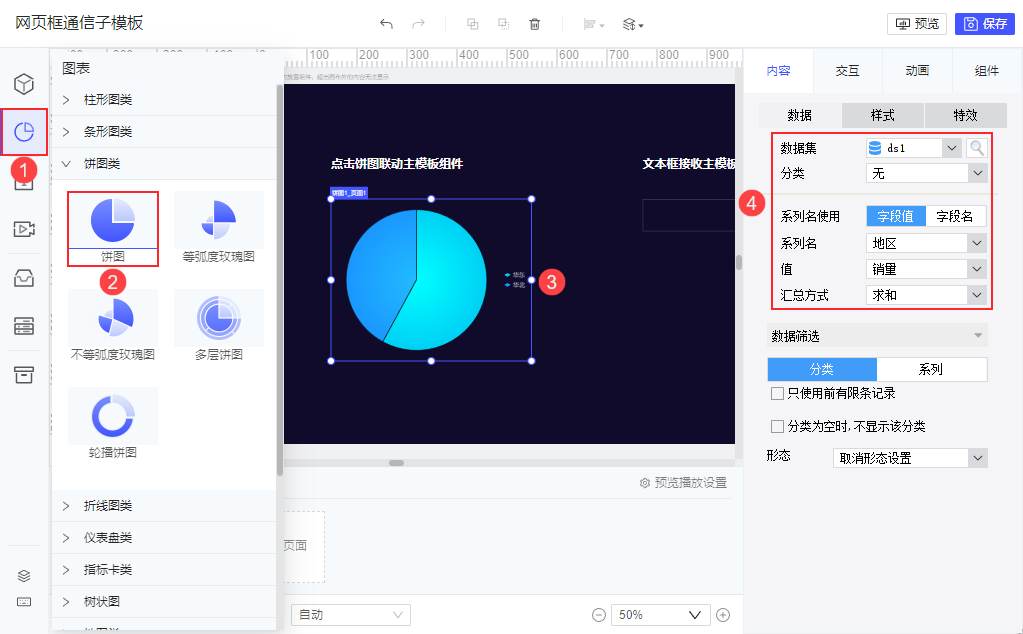Open the alignment options dropdown
This screenshot has height=634, width=1023.
coord(594,25)
